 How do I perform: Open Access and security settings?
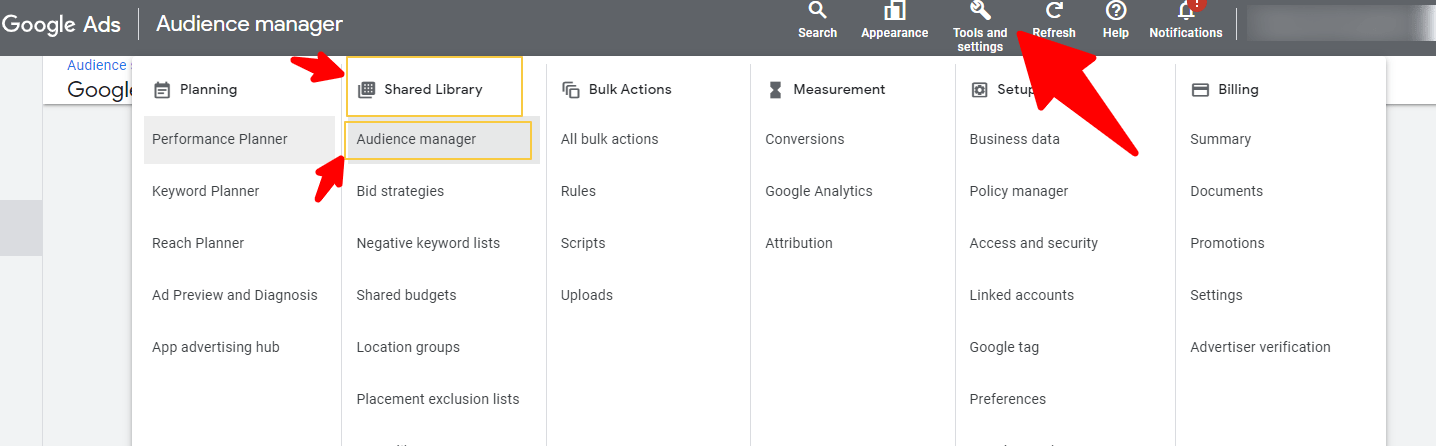click(x=1033, y=243)
